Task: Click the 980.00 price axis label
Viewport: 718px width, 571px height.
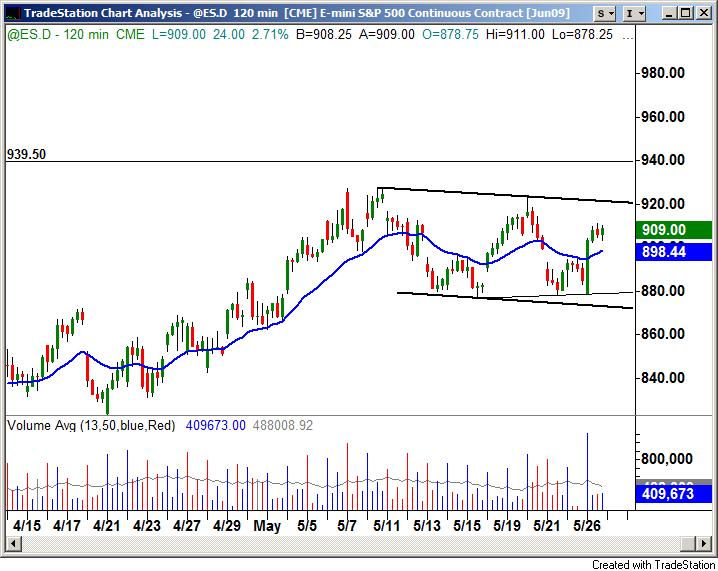Action: point(663,73)
